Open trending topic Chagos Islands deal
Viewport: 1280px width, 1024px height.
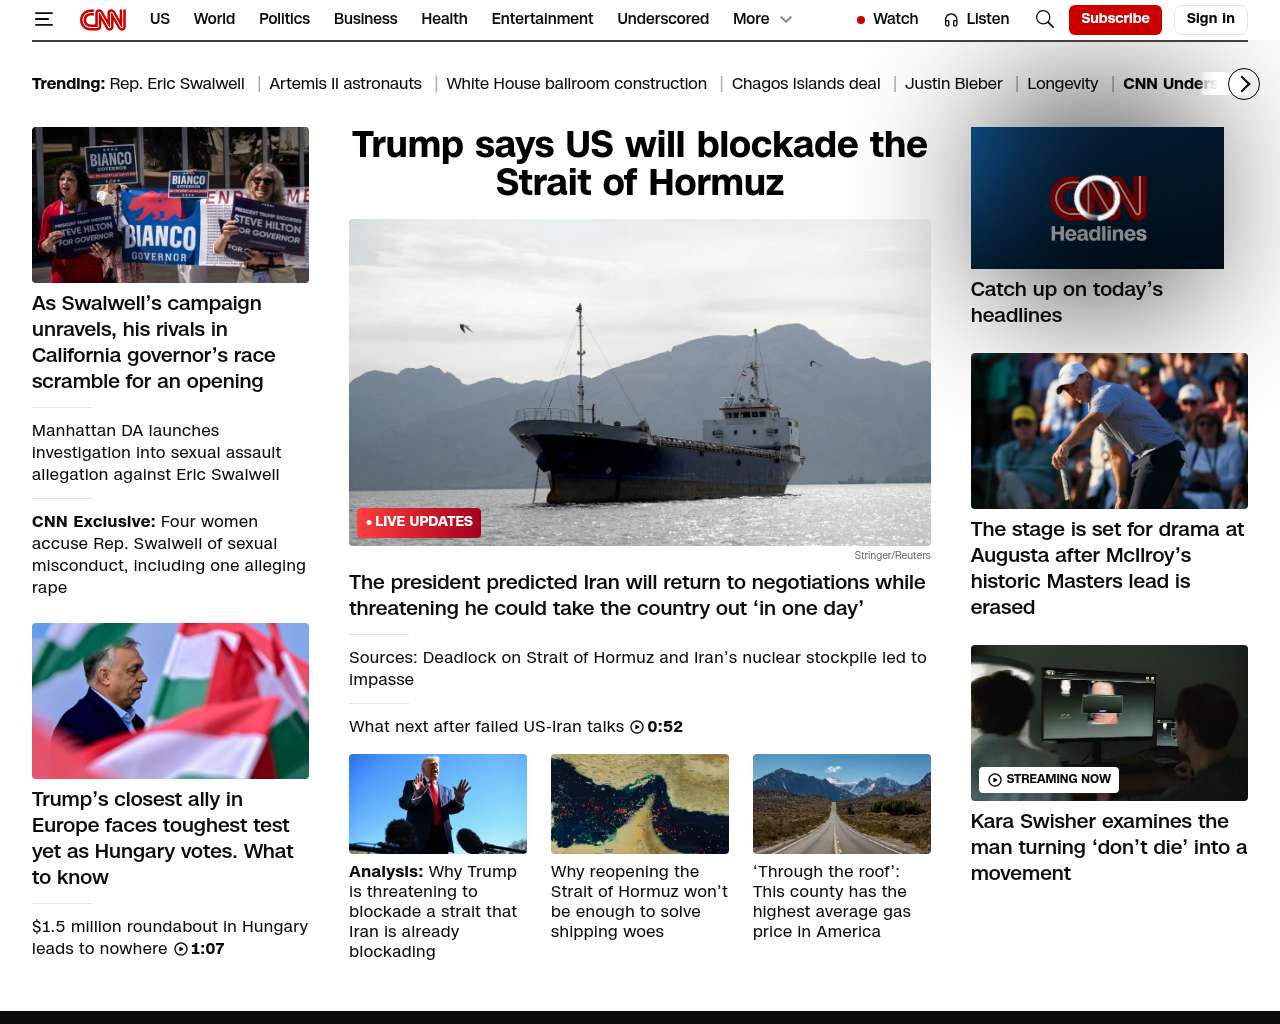pos(806,84)
